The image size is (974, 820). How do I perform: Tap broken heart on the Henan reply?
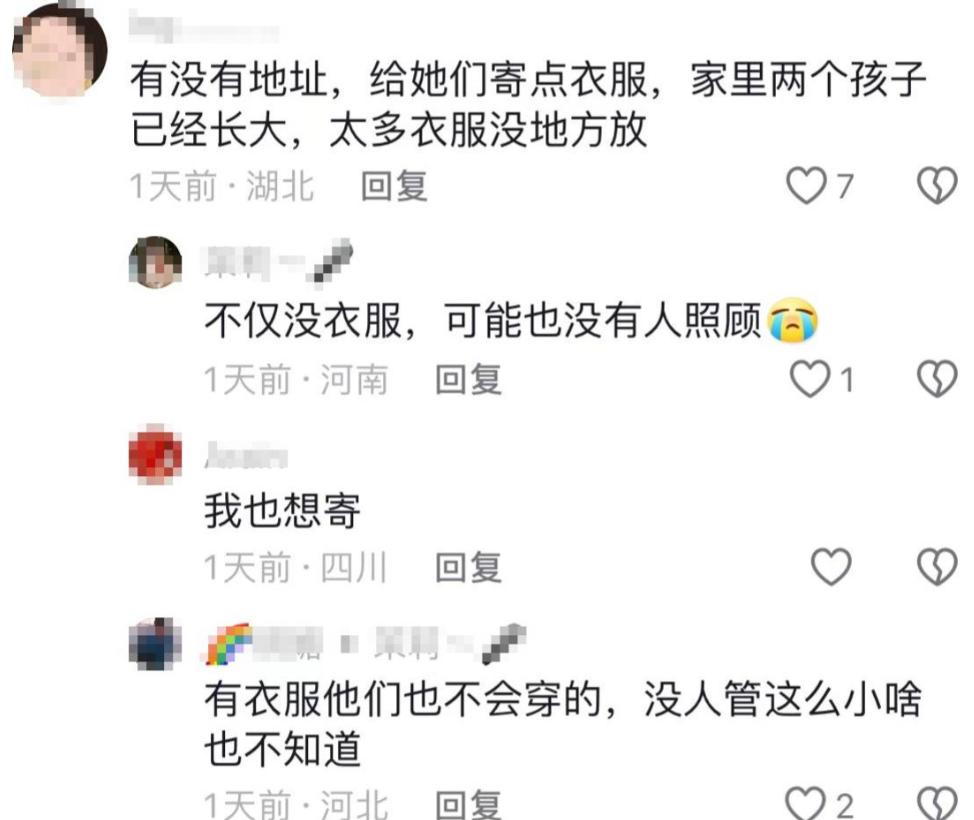point(937,379)
